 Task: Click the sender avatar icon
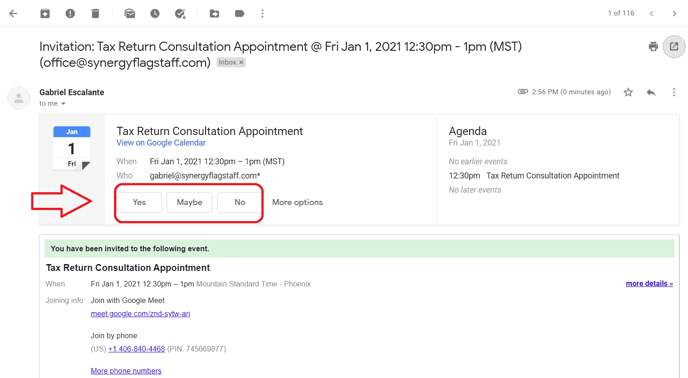(x=18, y=98)
